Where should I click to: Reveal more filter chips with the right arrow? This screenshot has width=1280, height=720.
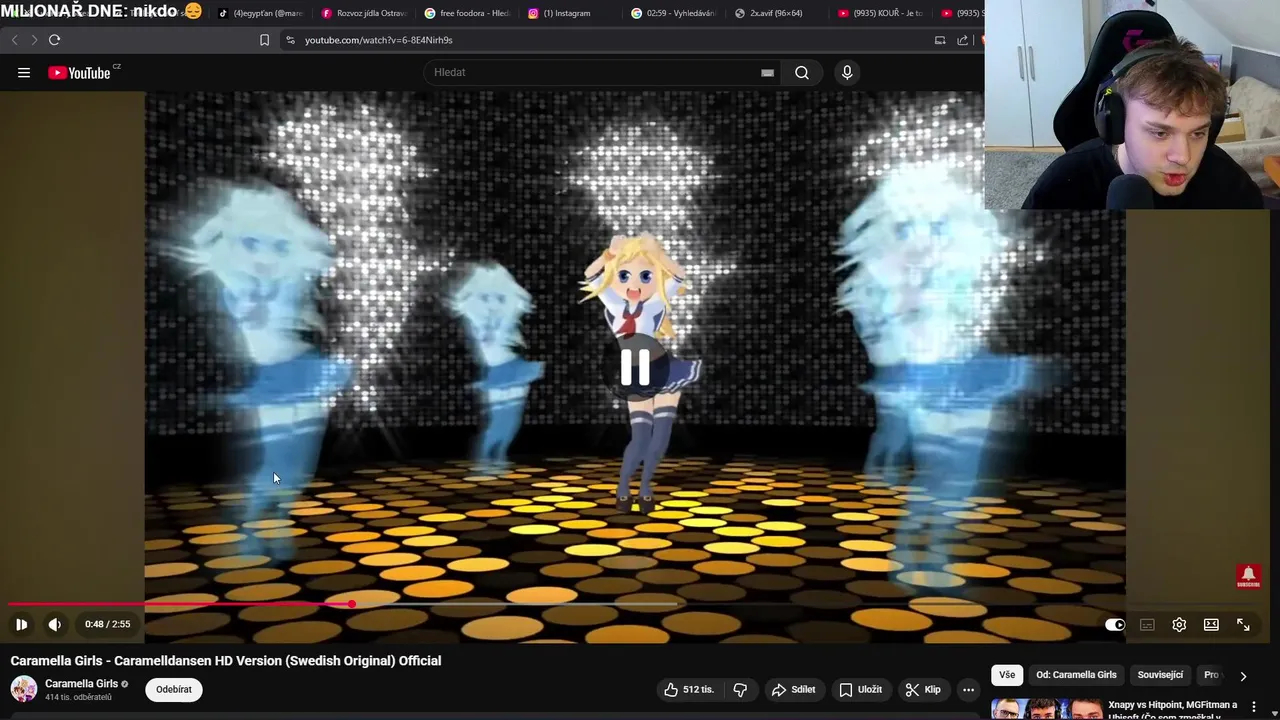click(1243, 675)
